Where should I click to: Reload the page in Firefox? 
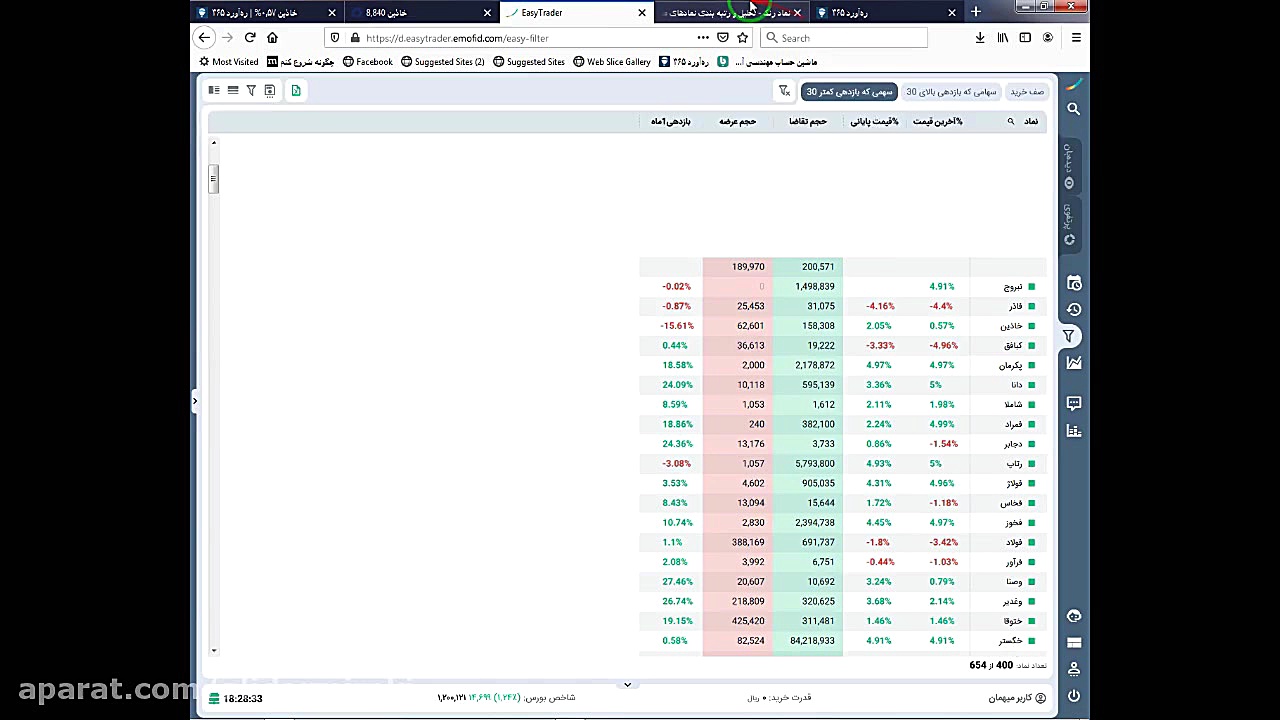tap(249, 38)
